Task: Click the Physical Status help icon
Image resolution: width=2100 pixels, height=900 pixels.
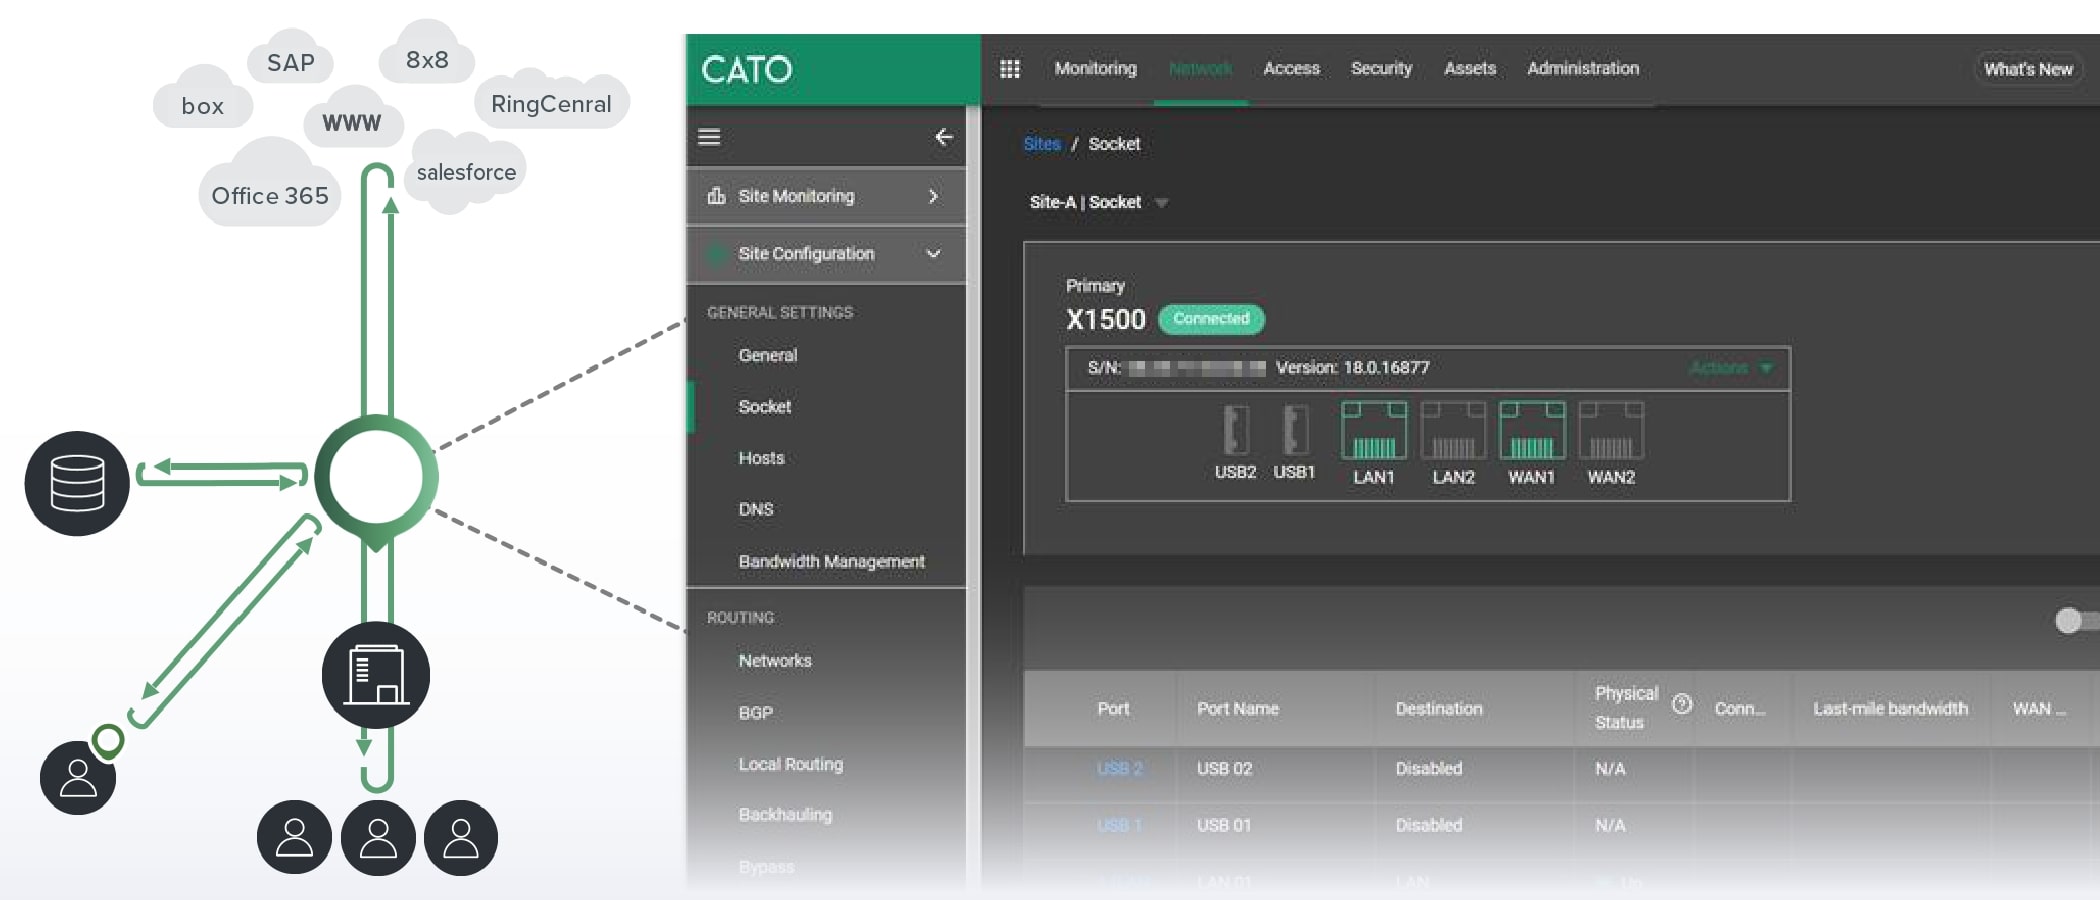Action: [1682, 704]
